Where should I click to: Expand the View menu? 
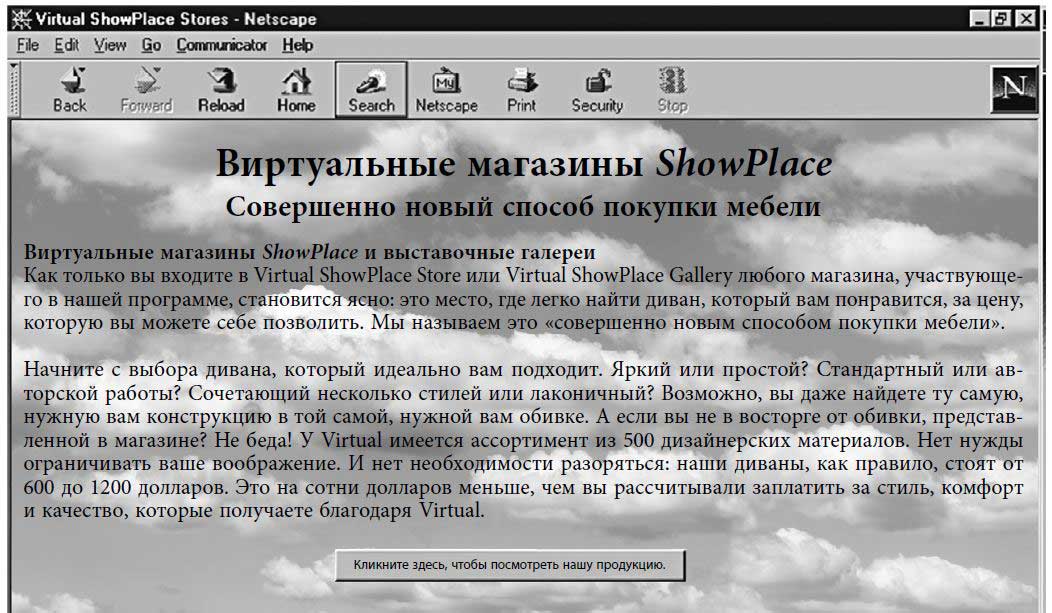coord(110,45)
